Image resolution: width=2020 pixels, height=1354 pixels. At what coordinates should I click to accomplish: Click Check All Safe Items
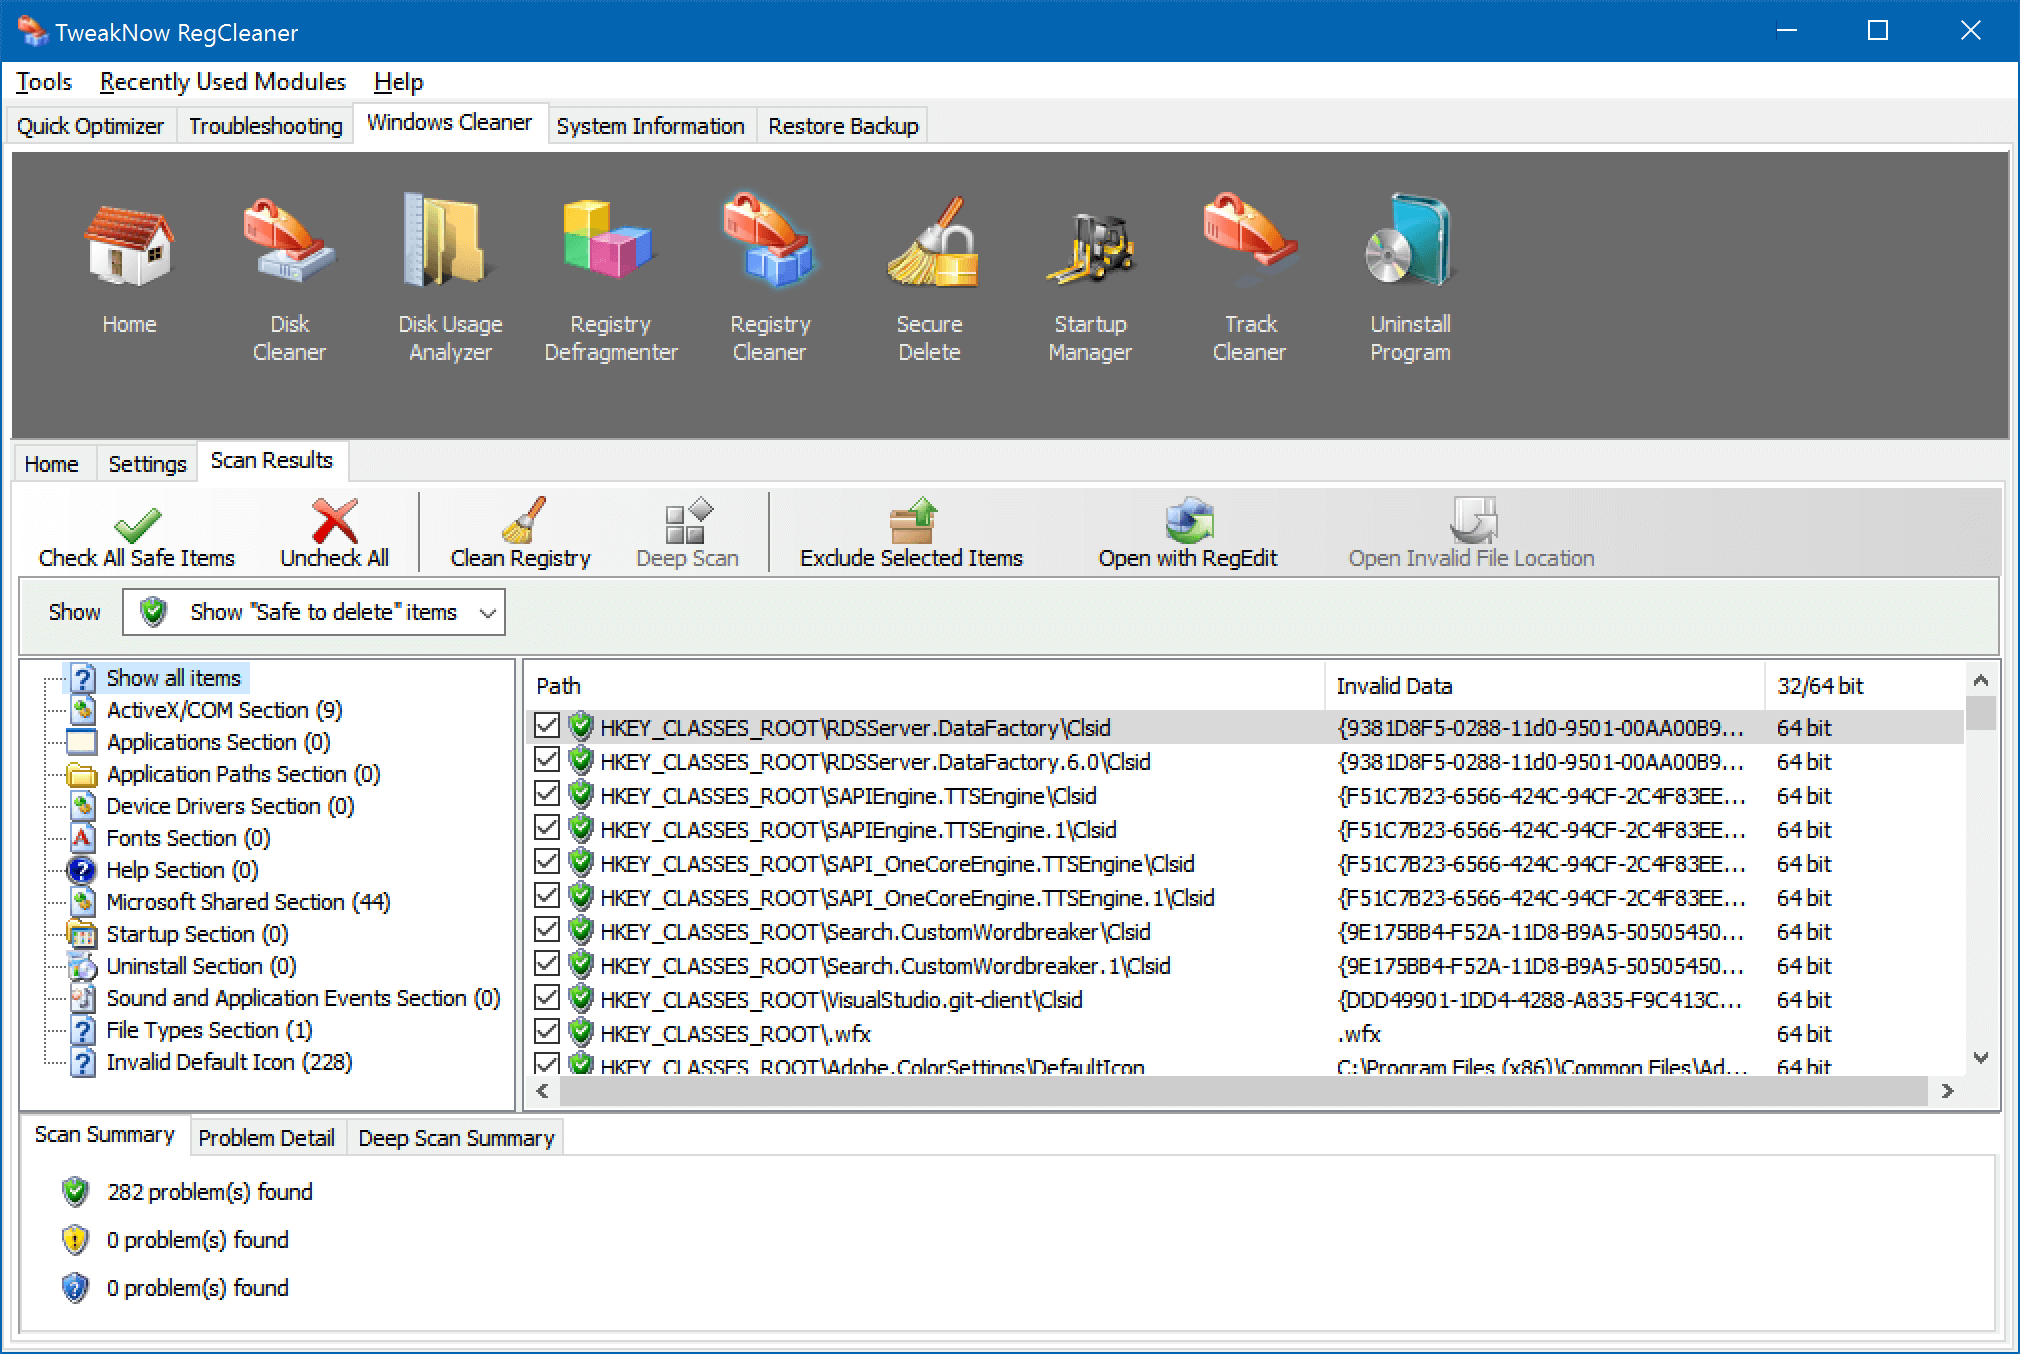coord(137,536)
